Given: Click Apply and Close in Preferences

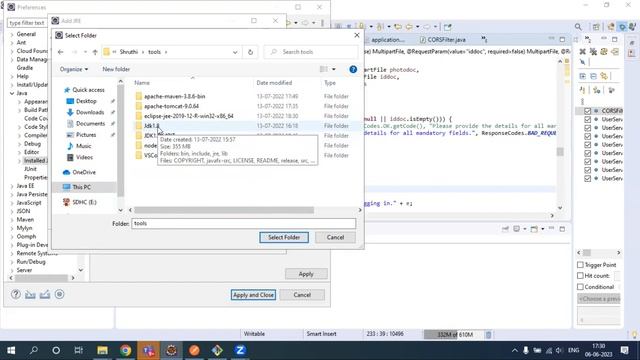Looking at the screenshot, I should (x=253, y=295).
